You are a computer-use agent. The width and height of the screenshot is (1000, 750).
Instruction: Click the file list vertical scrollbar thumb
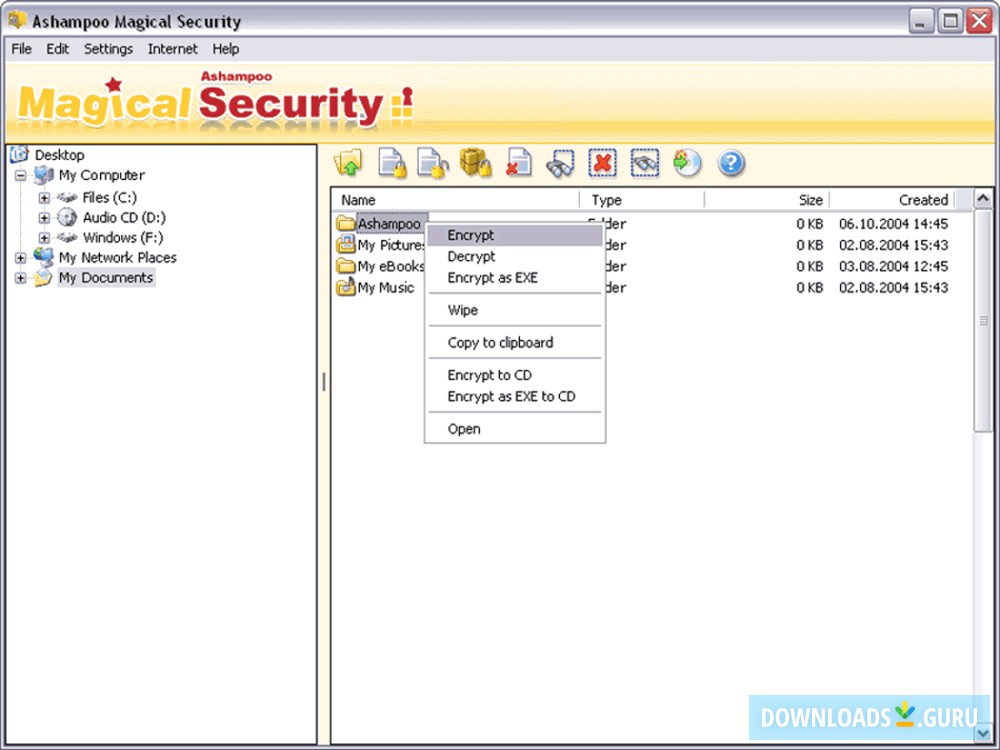point(983,321)
